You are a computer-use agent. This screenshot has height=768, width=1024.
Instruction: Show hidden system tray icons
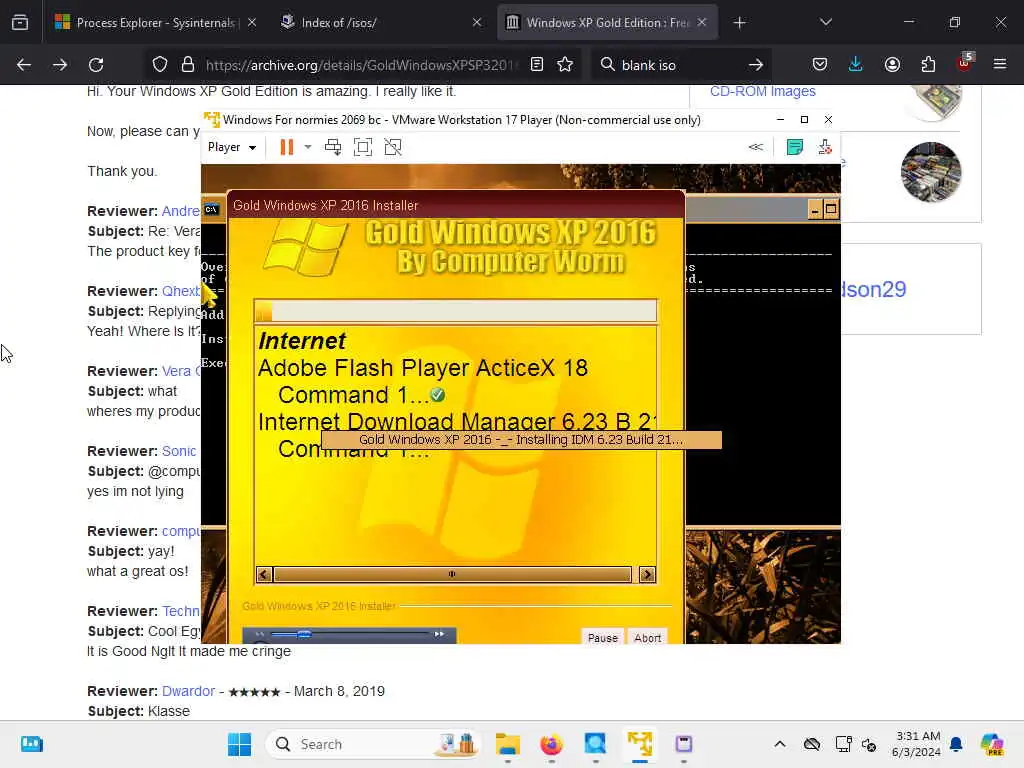coord(780,744)
